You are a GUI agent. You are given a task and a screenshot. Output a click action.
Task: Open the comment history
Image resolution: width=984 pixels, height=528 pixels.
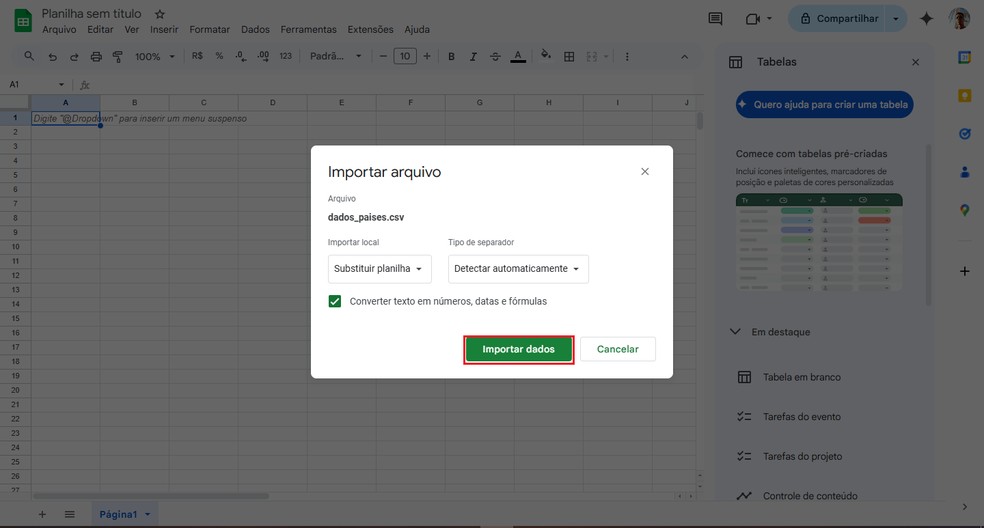coord(715,18)
